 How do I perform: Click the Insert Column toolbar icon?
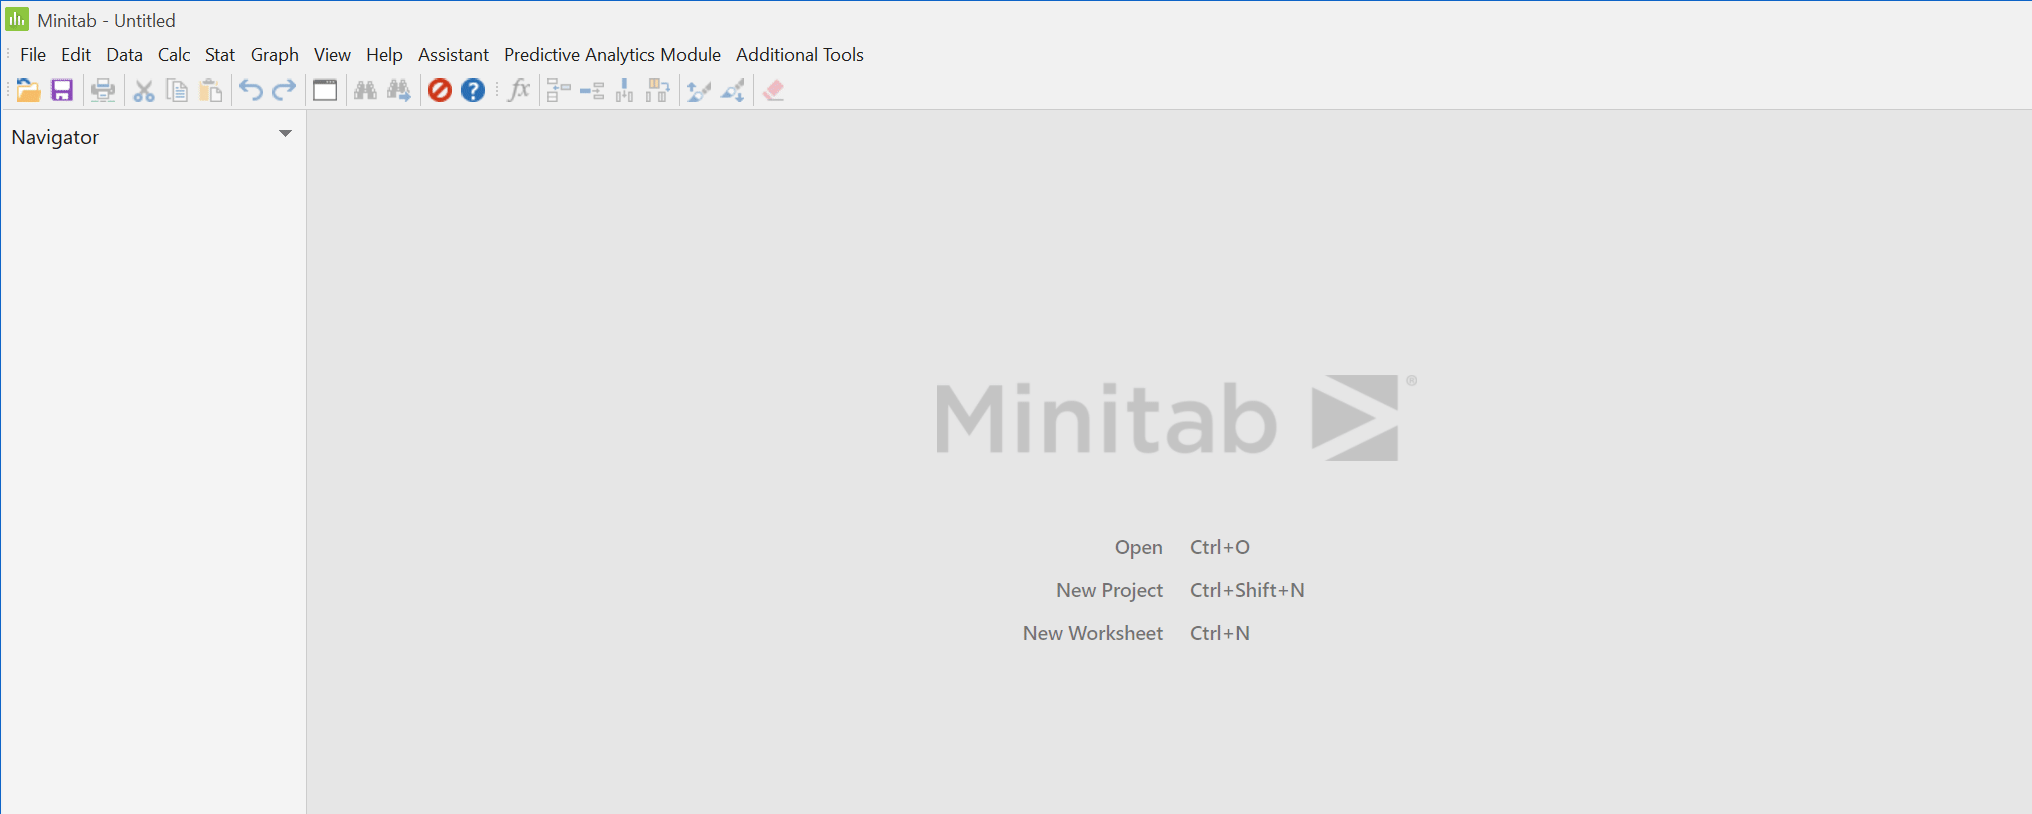point(625,90)
